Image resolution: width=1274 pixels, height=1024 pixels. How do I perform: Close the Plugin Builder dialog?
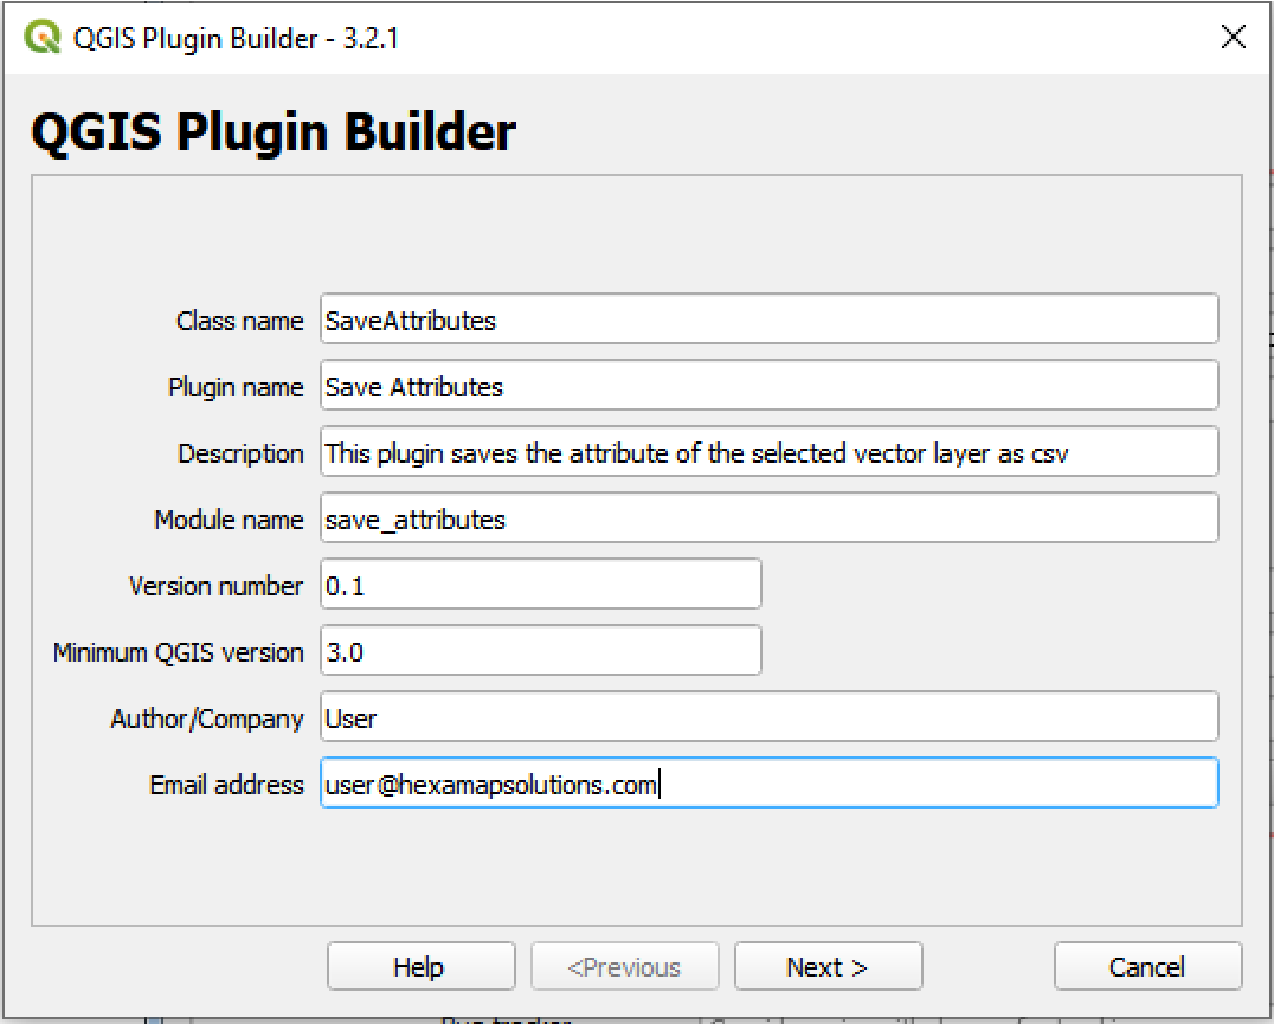click(x=1234, y=37)
